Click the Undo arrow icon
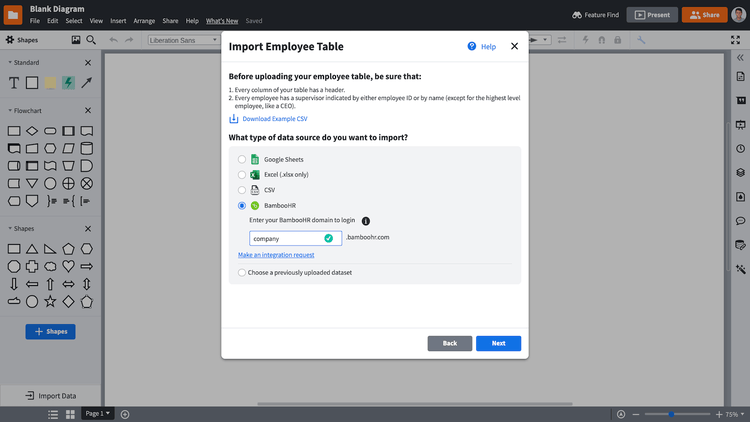Image resolution: width=750 pixels, height=422 pixels. [x=113, y=40]
